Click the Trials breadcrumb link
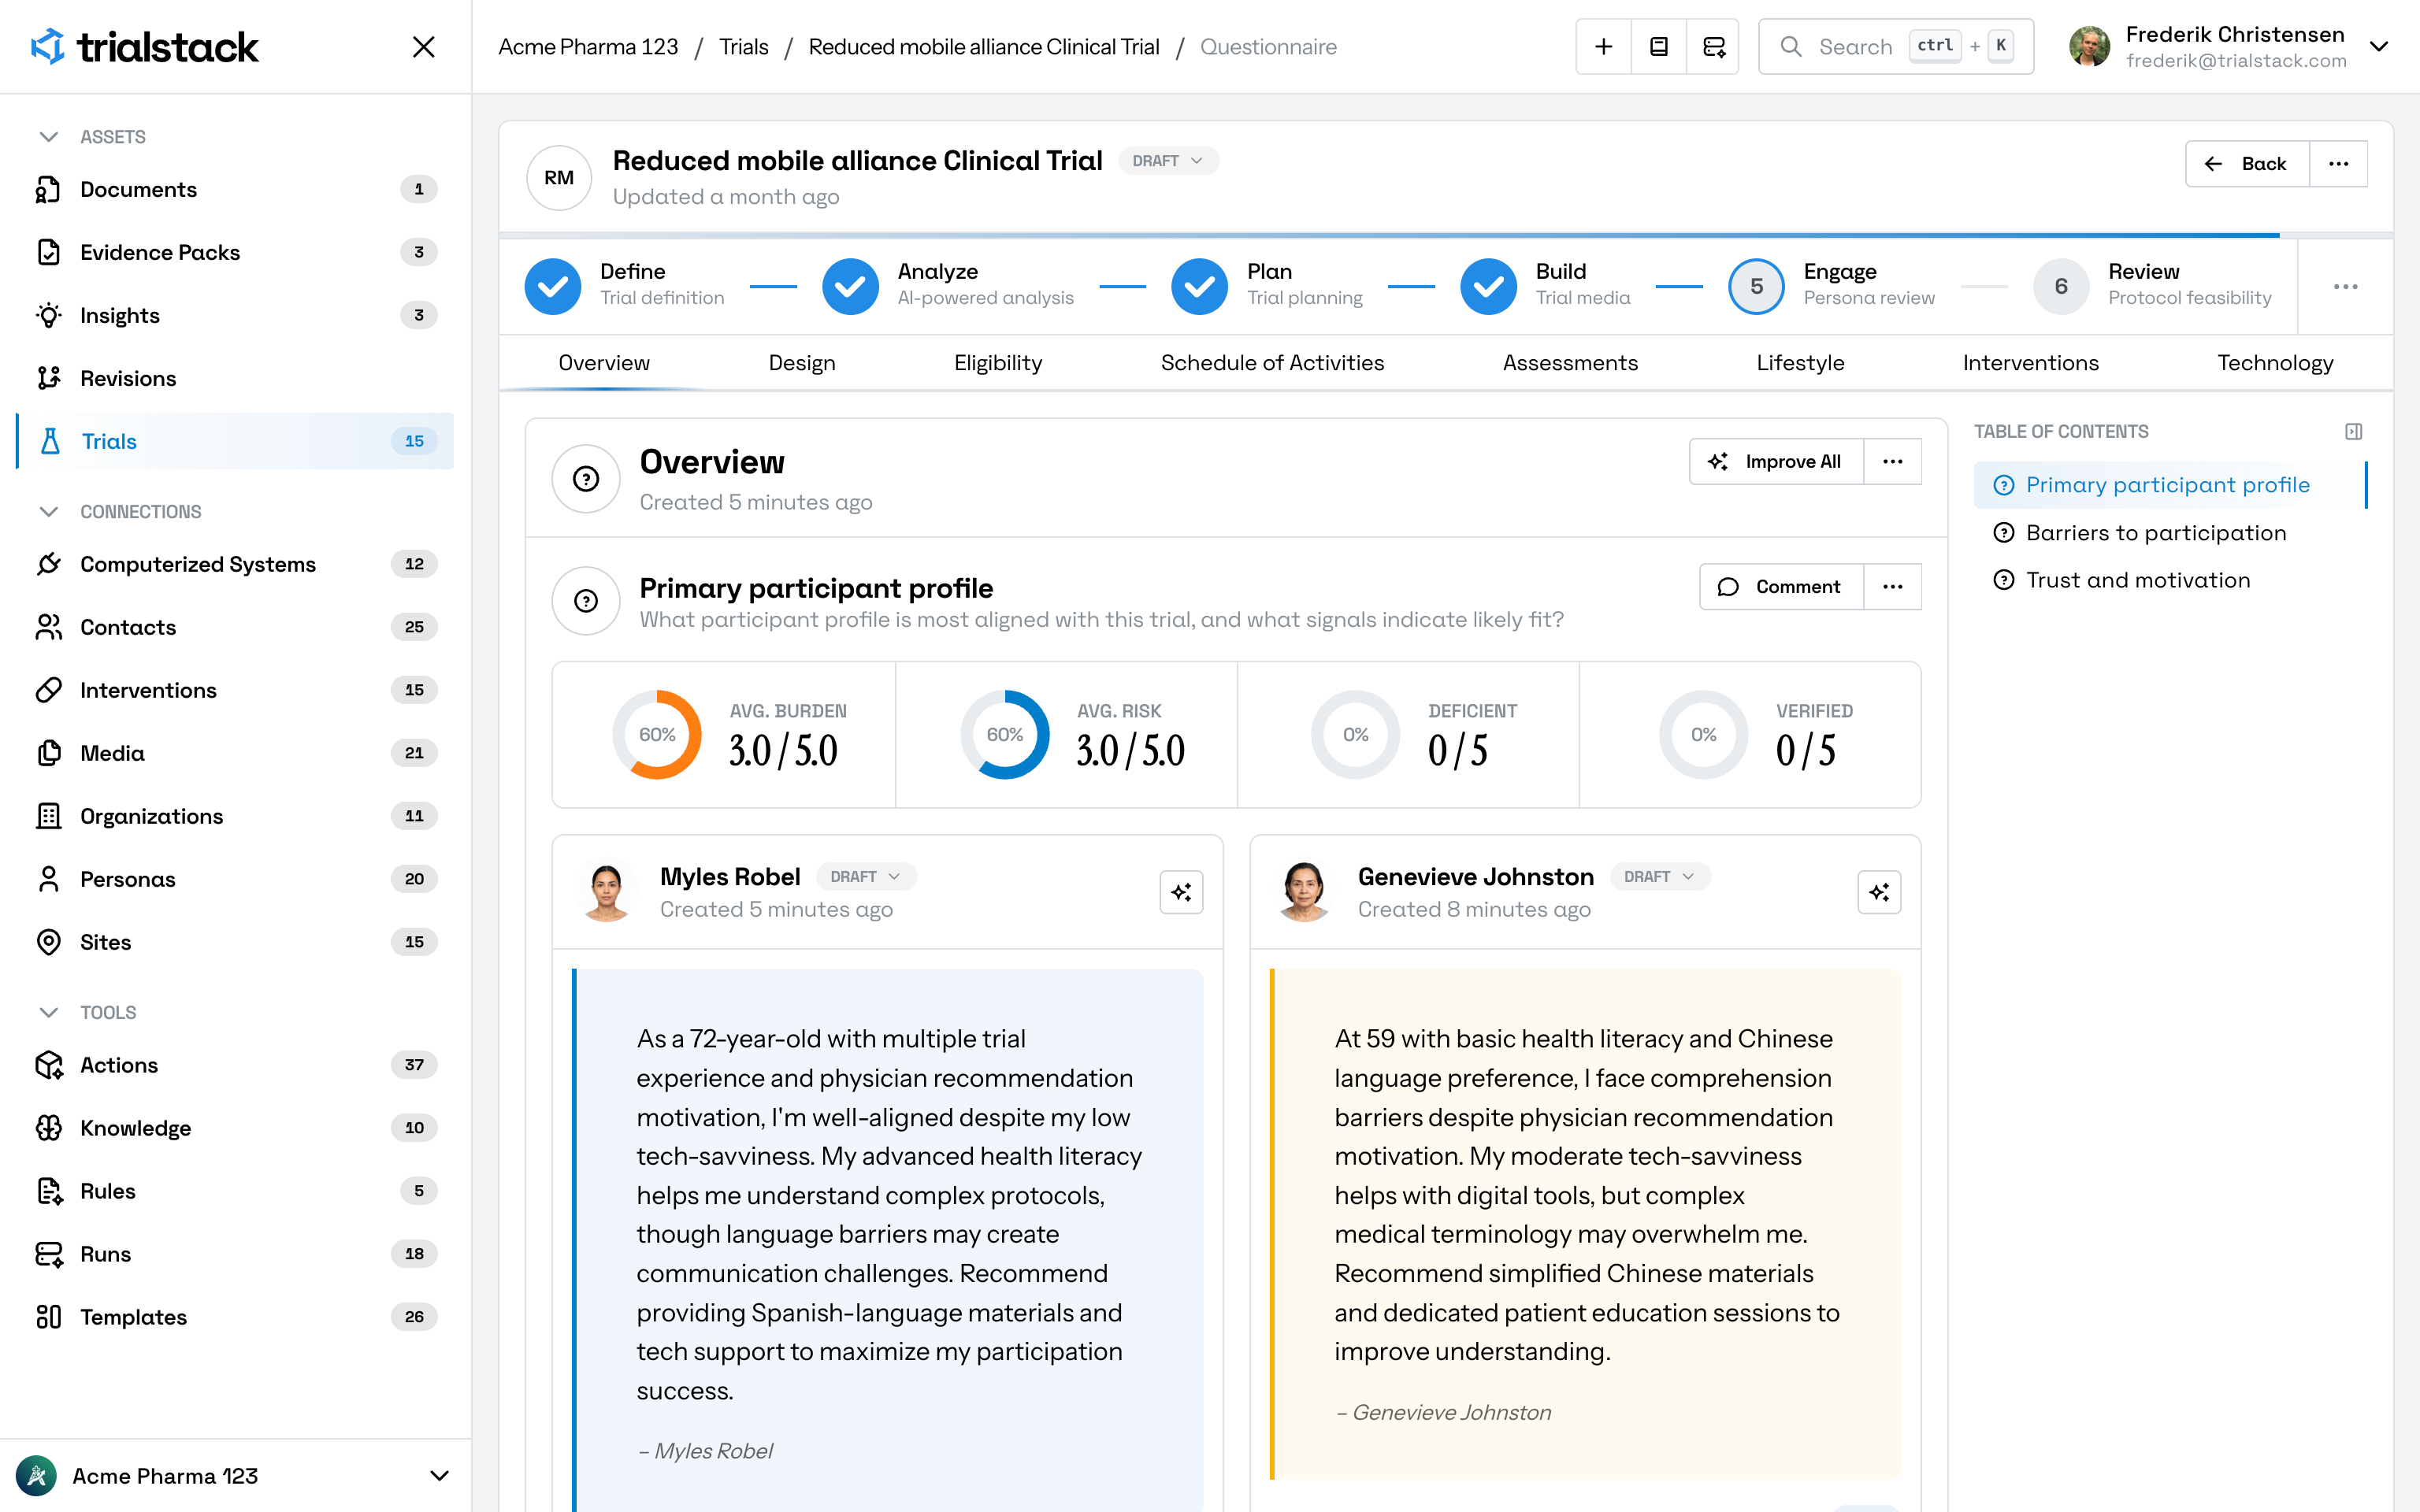The height and width of the screenshot is (1512, 2420). tap(744, 47)
